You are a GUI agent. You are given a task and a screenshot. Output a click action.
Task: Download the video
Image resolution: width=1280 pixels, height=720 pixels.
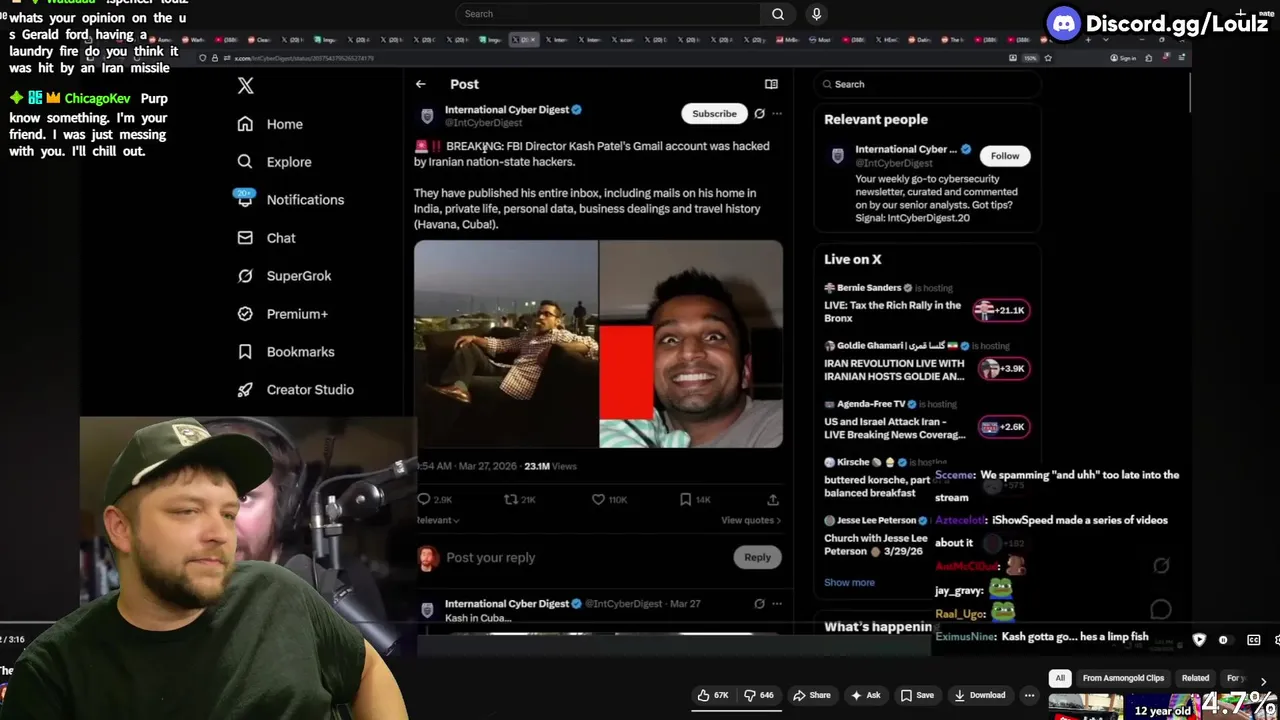pos(979,695)
